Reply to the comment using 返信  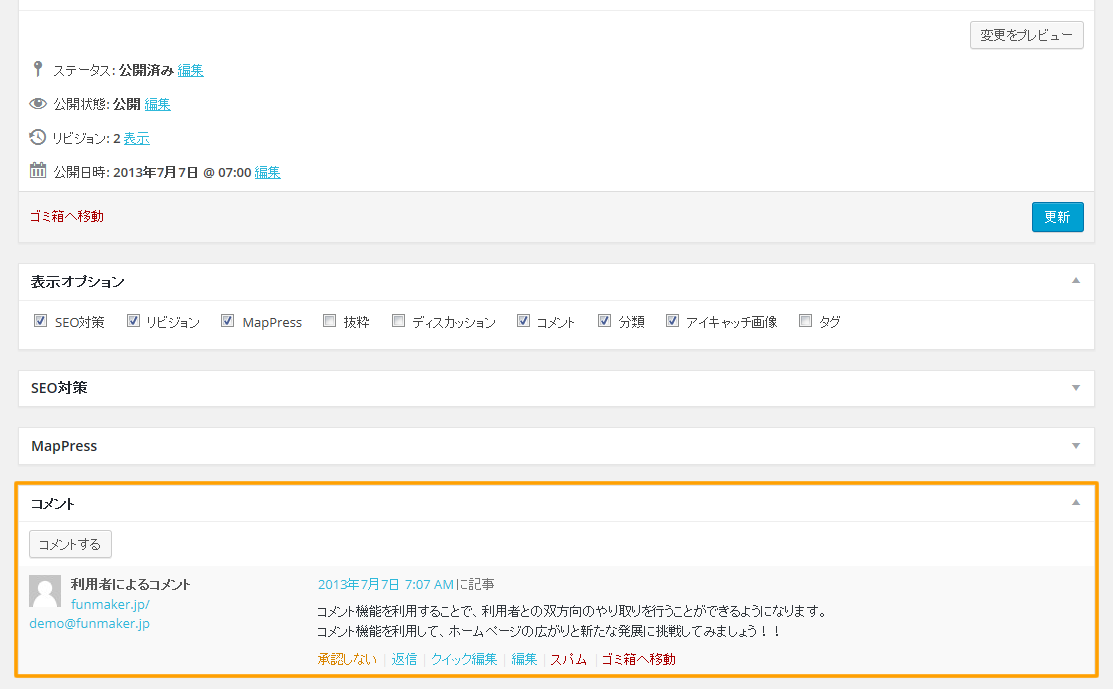(x=403, y=659)
